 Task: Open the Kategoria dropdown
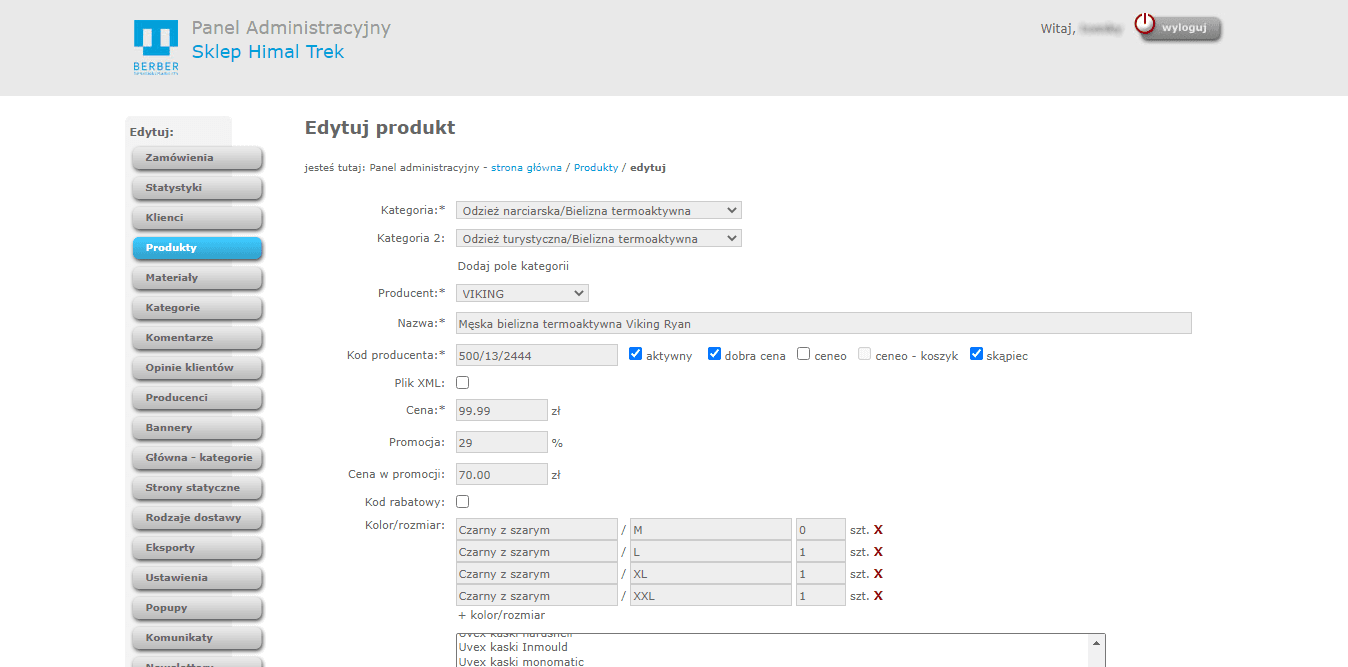pyautogui.click(x=598, y=210)
